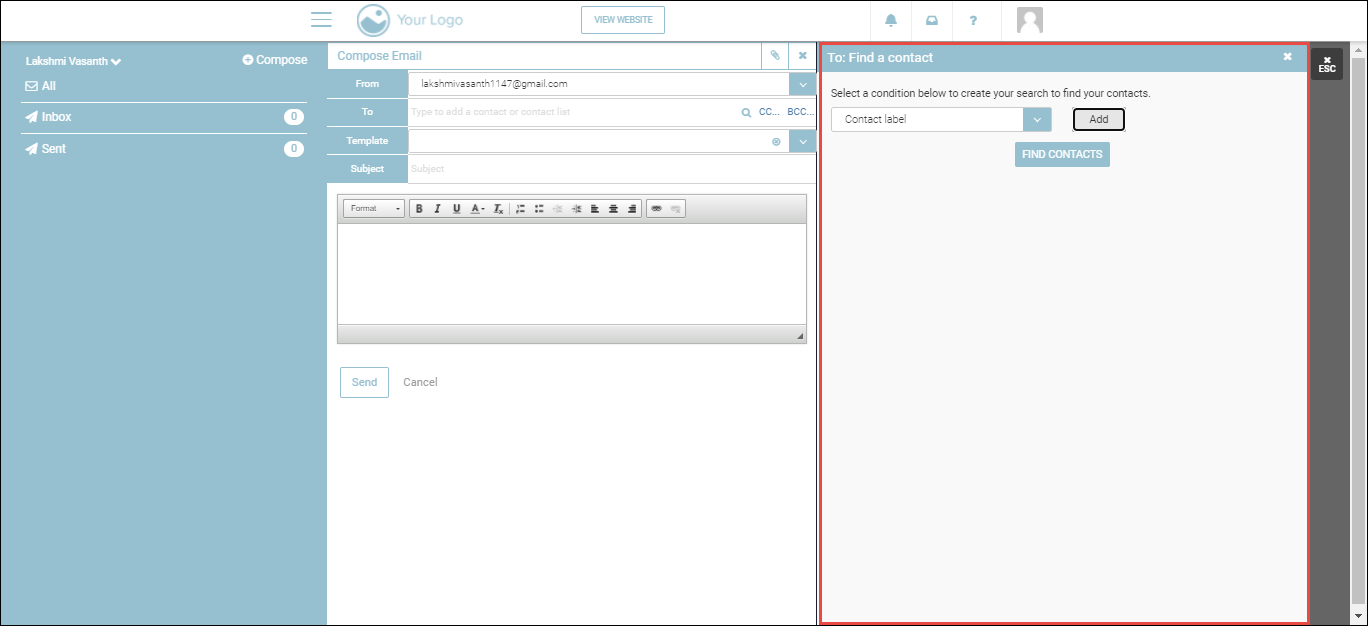Insert a link in the editor

click(656, 209)
